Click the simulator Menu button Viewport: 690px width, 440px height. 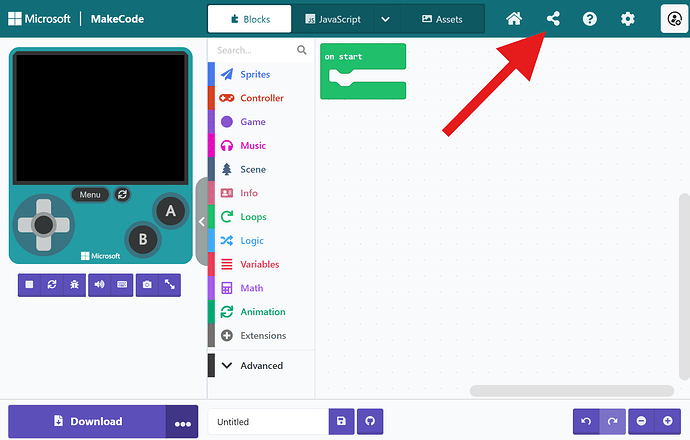(x=90, y=194)
